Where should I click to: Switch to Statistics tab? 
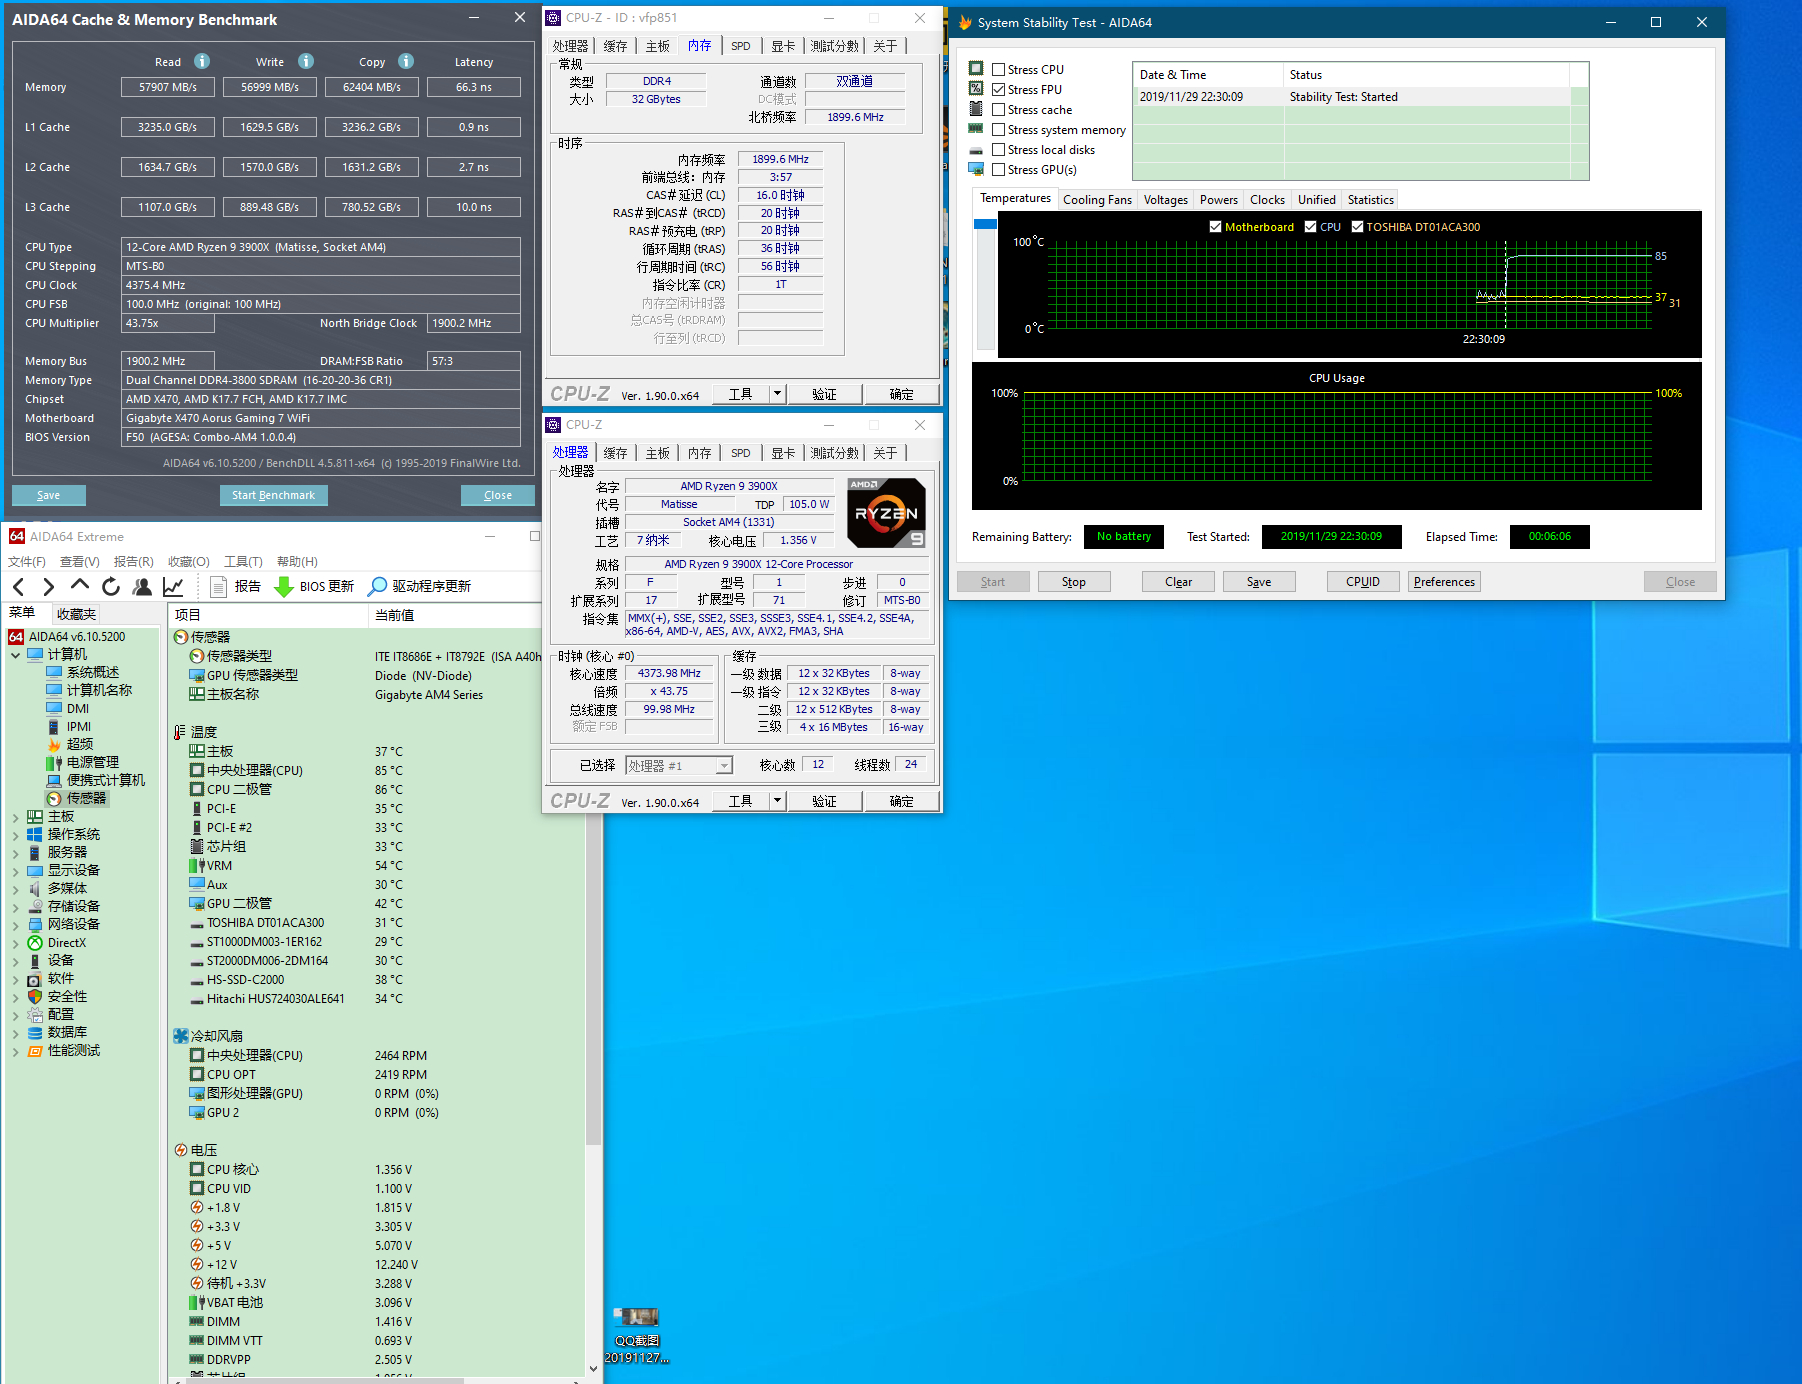[x=1370, y=200]
